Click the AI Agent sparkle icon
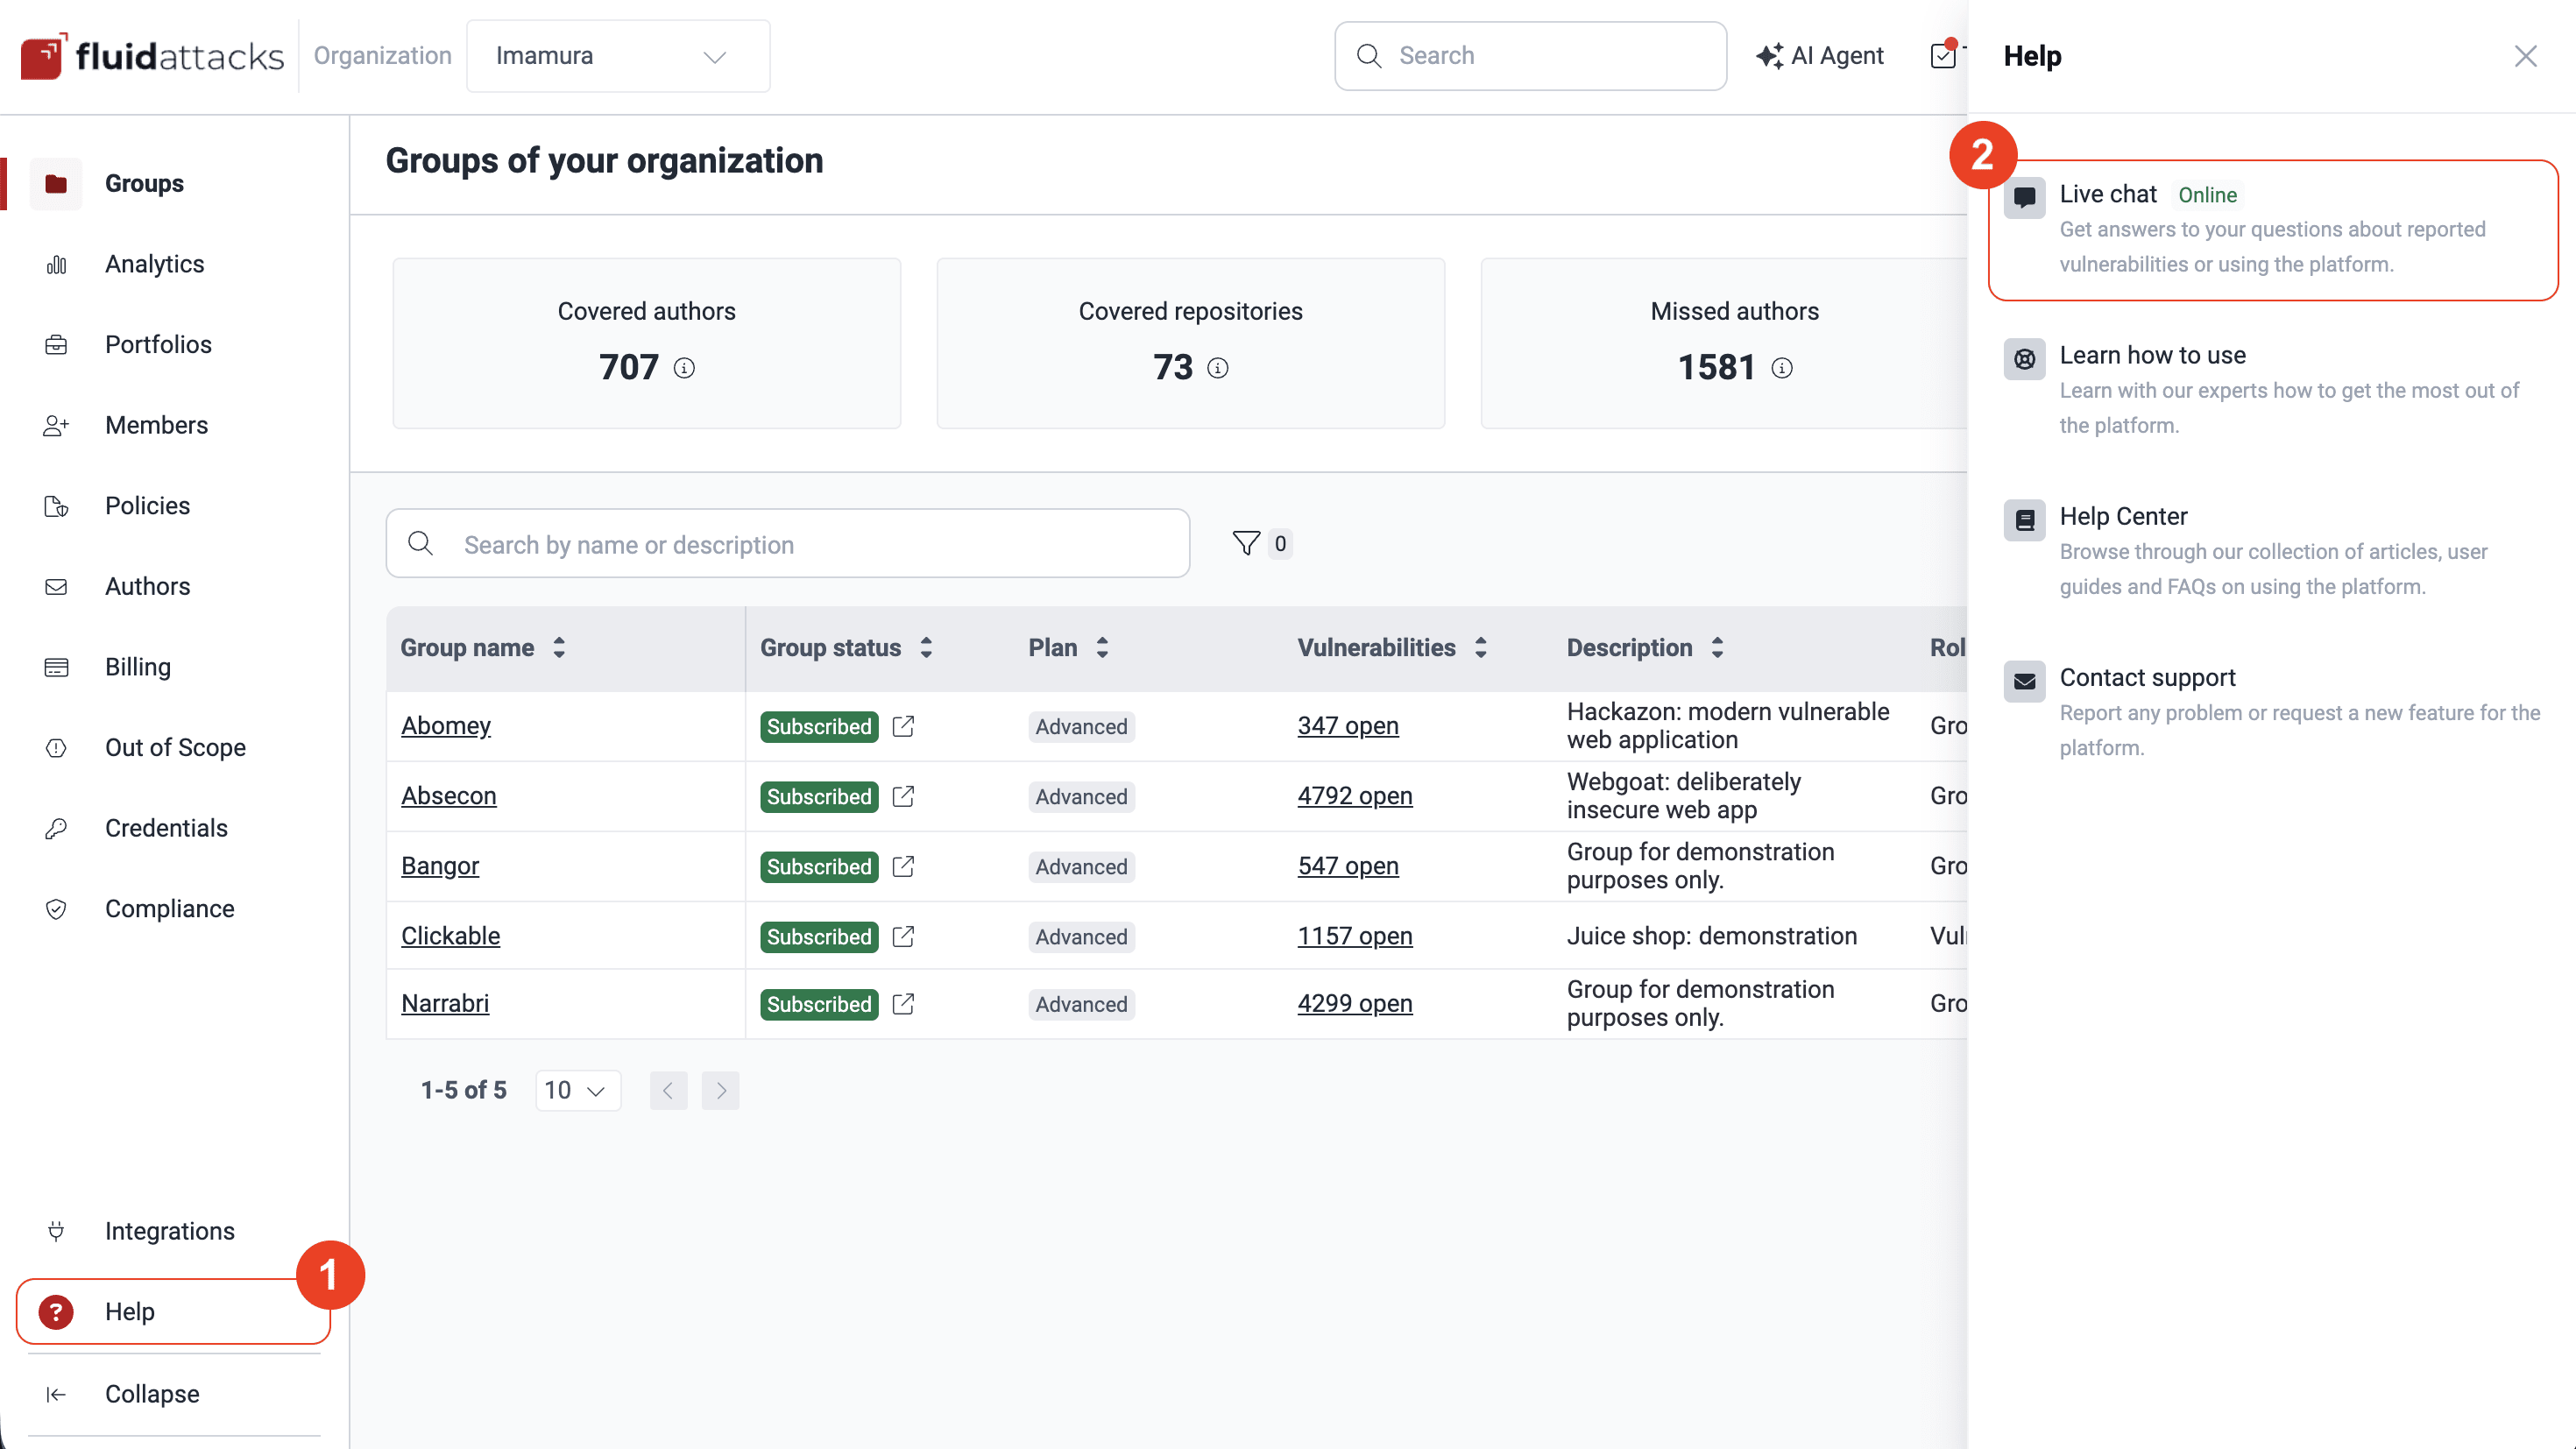The width and height of the screenshot is (2576, 1449). [x=1770, y=56]
